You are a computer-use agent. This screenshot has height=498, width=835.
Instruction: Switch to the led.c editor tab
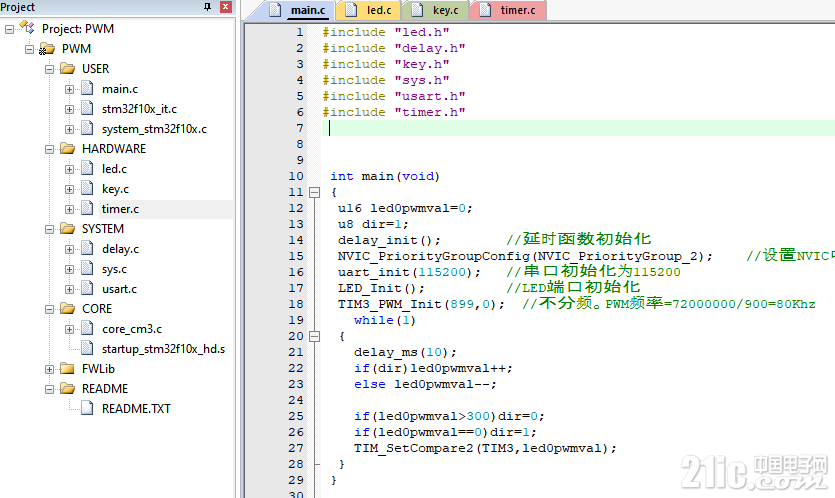point(371,10)
